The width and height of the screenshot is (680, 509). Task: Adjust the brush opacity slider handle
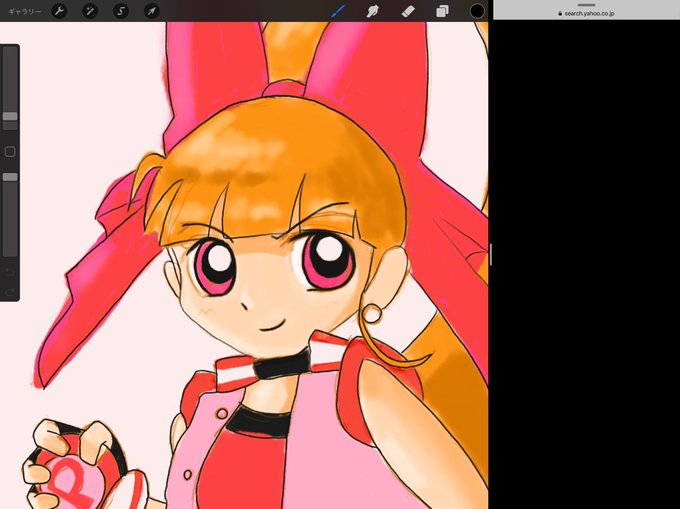10,177
